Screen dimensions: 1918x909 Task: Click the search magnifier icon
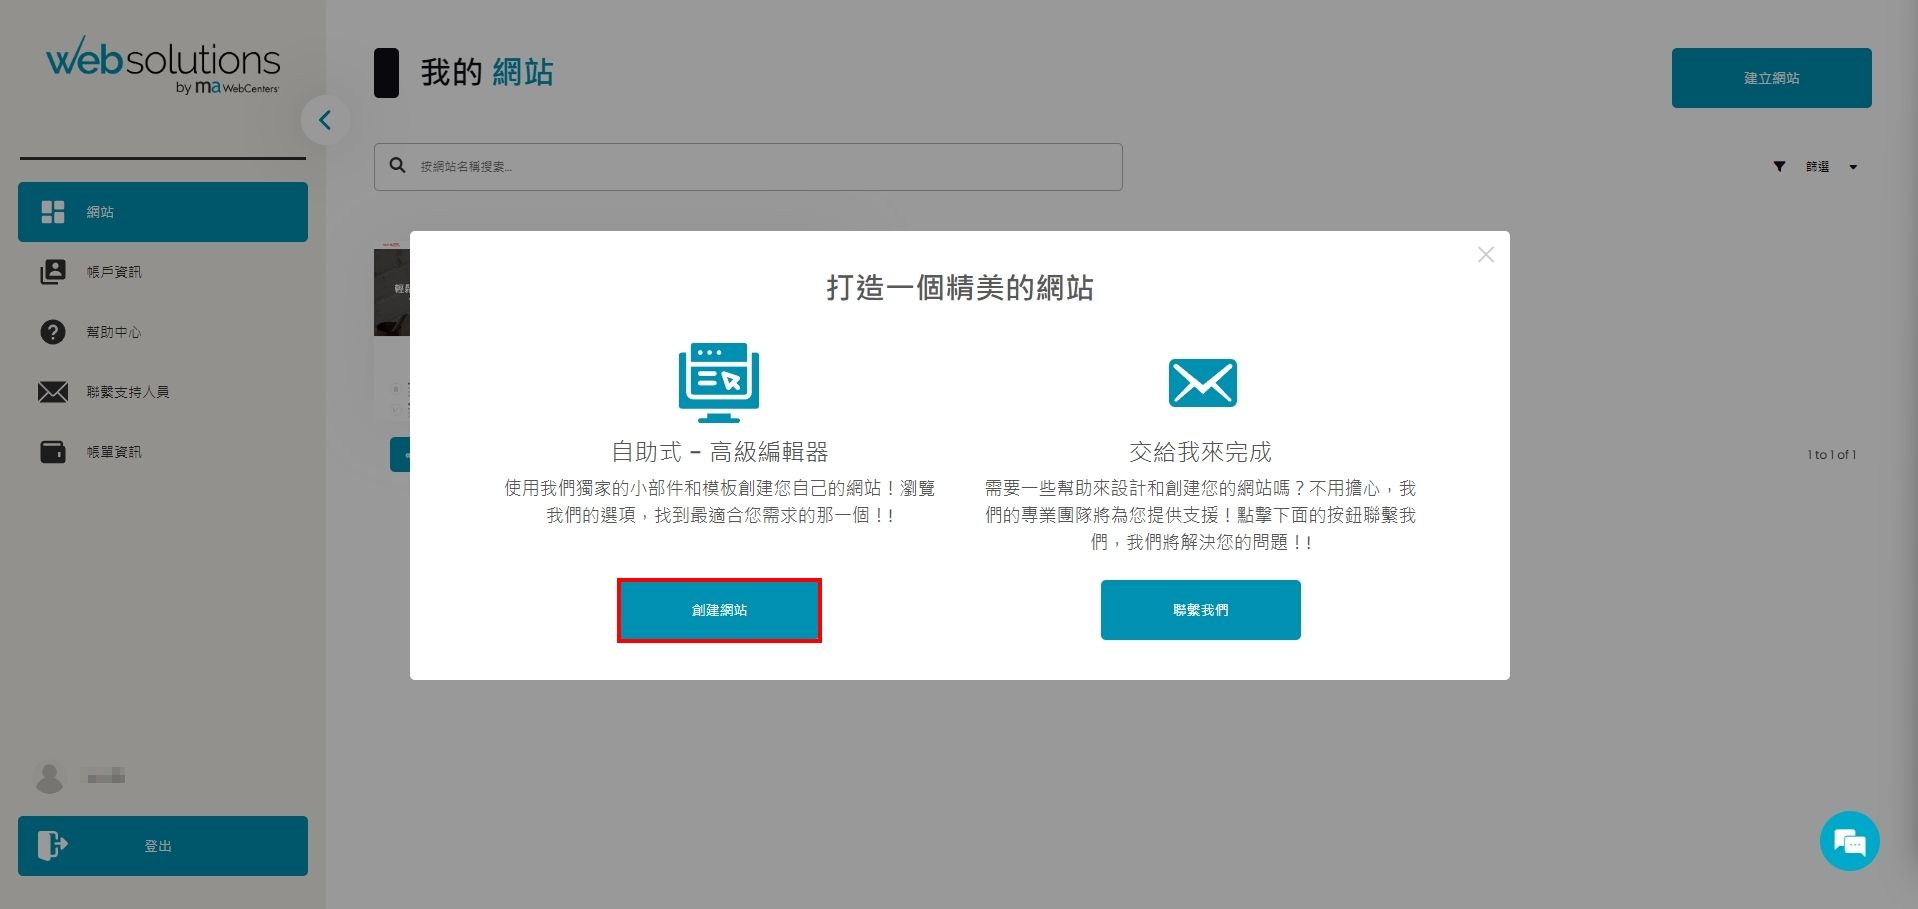pyautogui.click(x=397, y=165)
